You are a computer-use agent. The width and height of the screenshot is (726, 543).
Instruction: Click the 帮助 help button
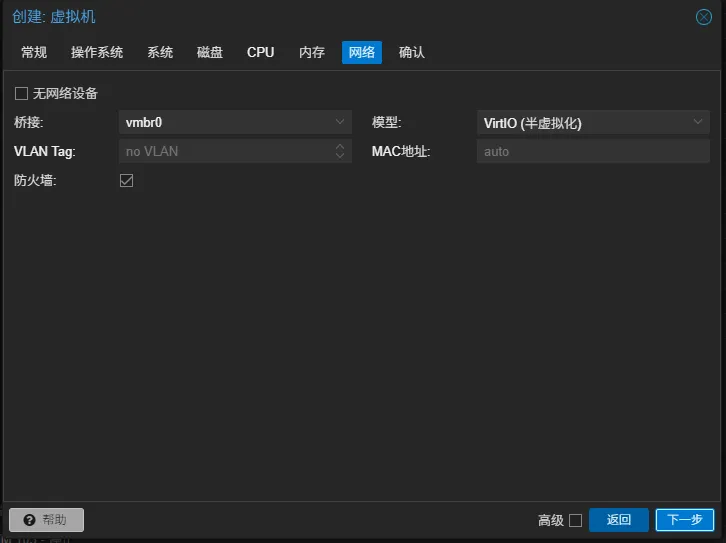[46, 520]
